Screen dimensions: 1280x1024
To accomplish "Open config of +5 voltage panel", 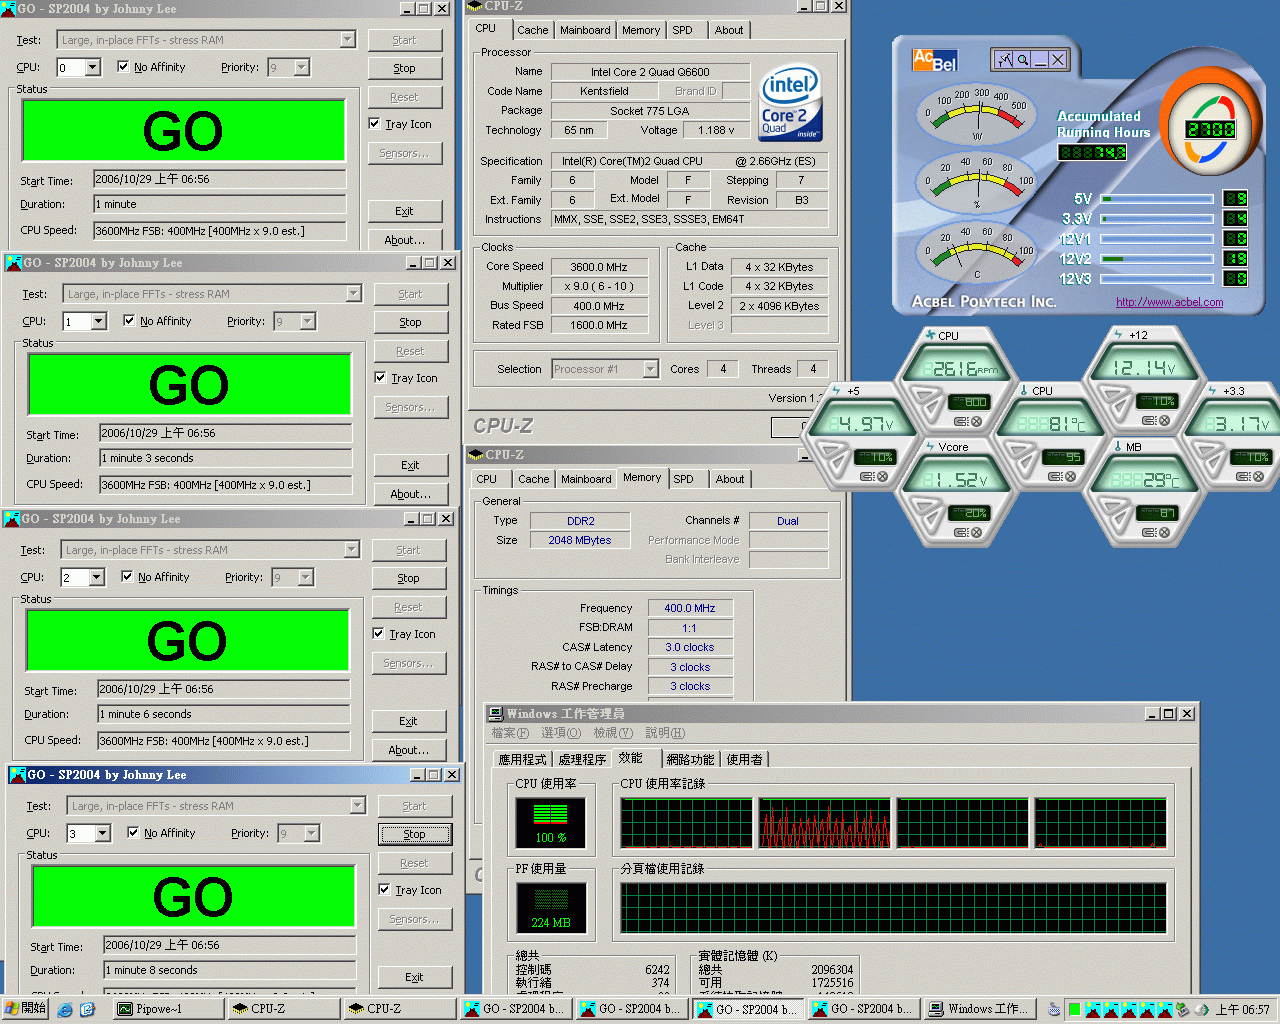I will (x=867, y=476).
